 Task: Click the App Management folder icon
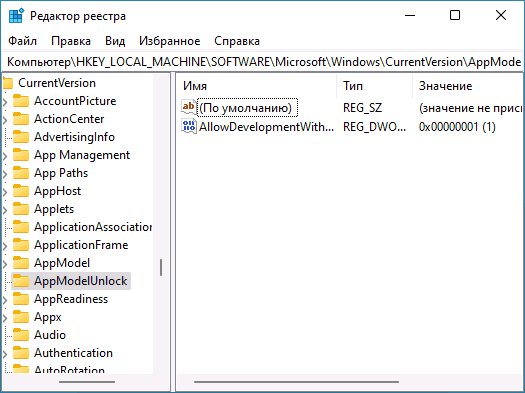point(21,155)
